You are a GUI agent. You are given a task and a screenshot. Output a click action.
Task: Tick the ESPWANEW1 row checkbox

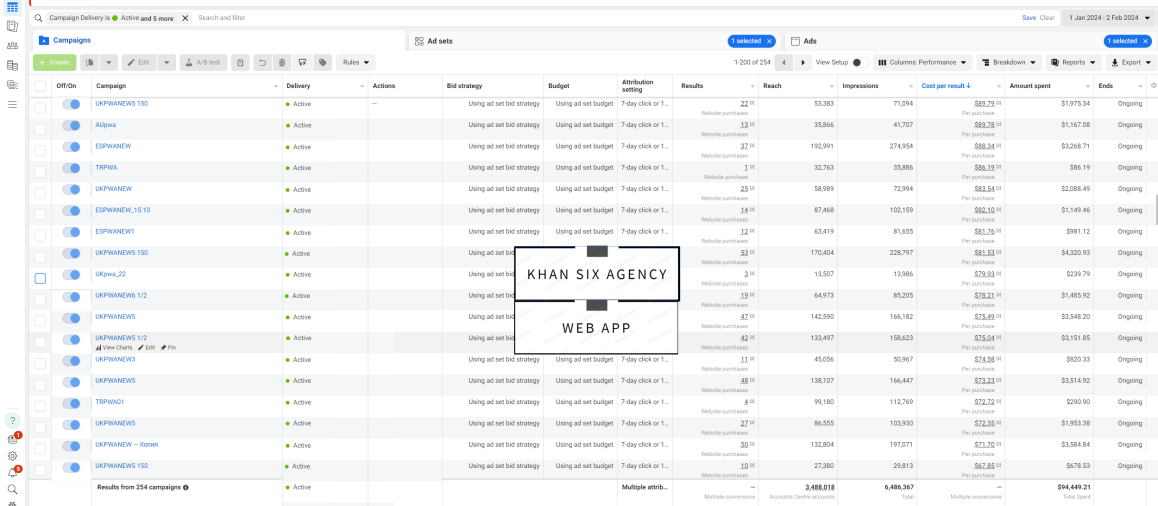[x=40, y=235]
